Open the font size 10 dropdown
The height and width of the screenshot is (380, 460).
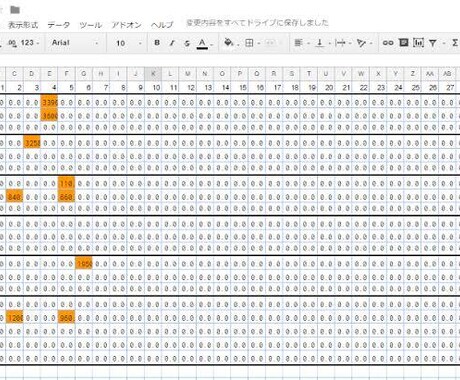(129, 43)
